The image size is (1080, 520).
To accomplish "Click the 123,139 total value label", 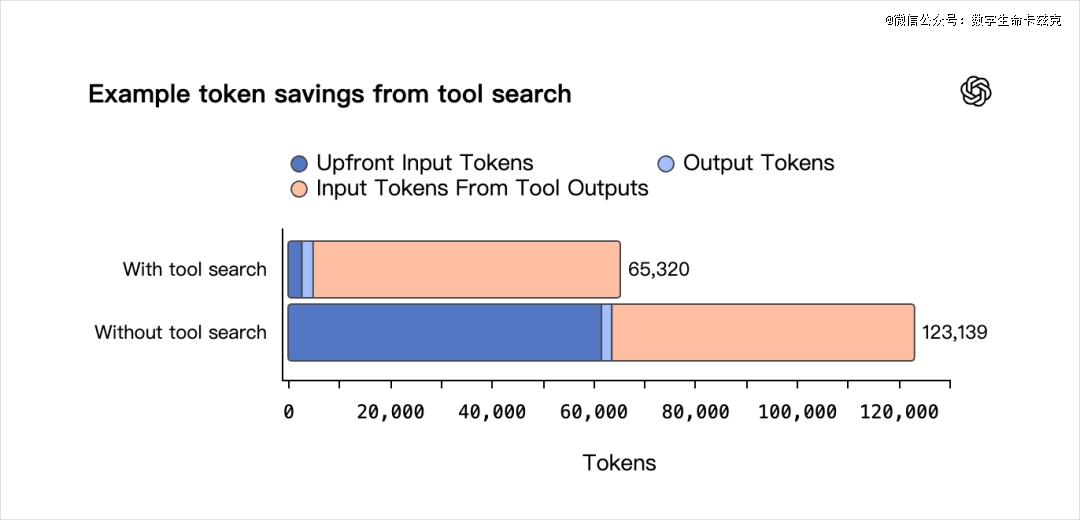I will [x=955, y=332].
